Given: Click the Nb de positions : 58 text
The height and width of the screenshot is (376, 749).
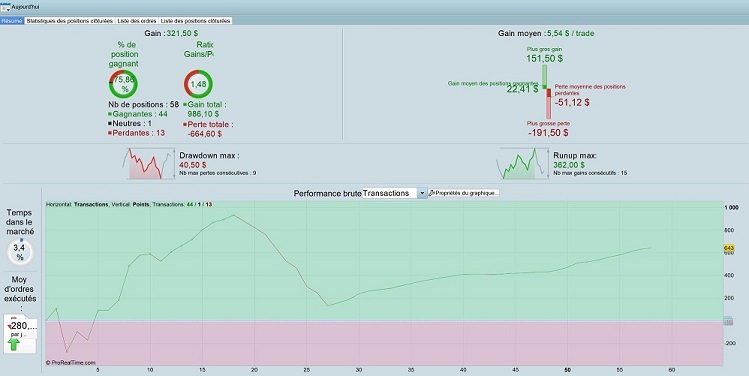Looking at the screenshot, I should (144, 104).
